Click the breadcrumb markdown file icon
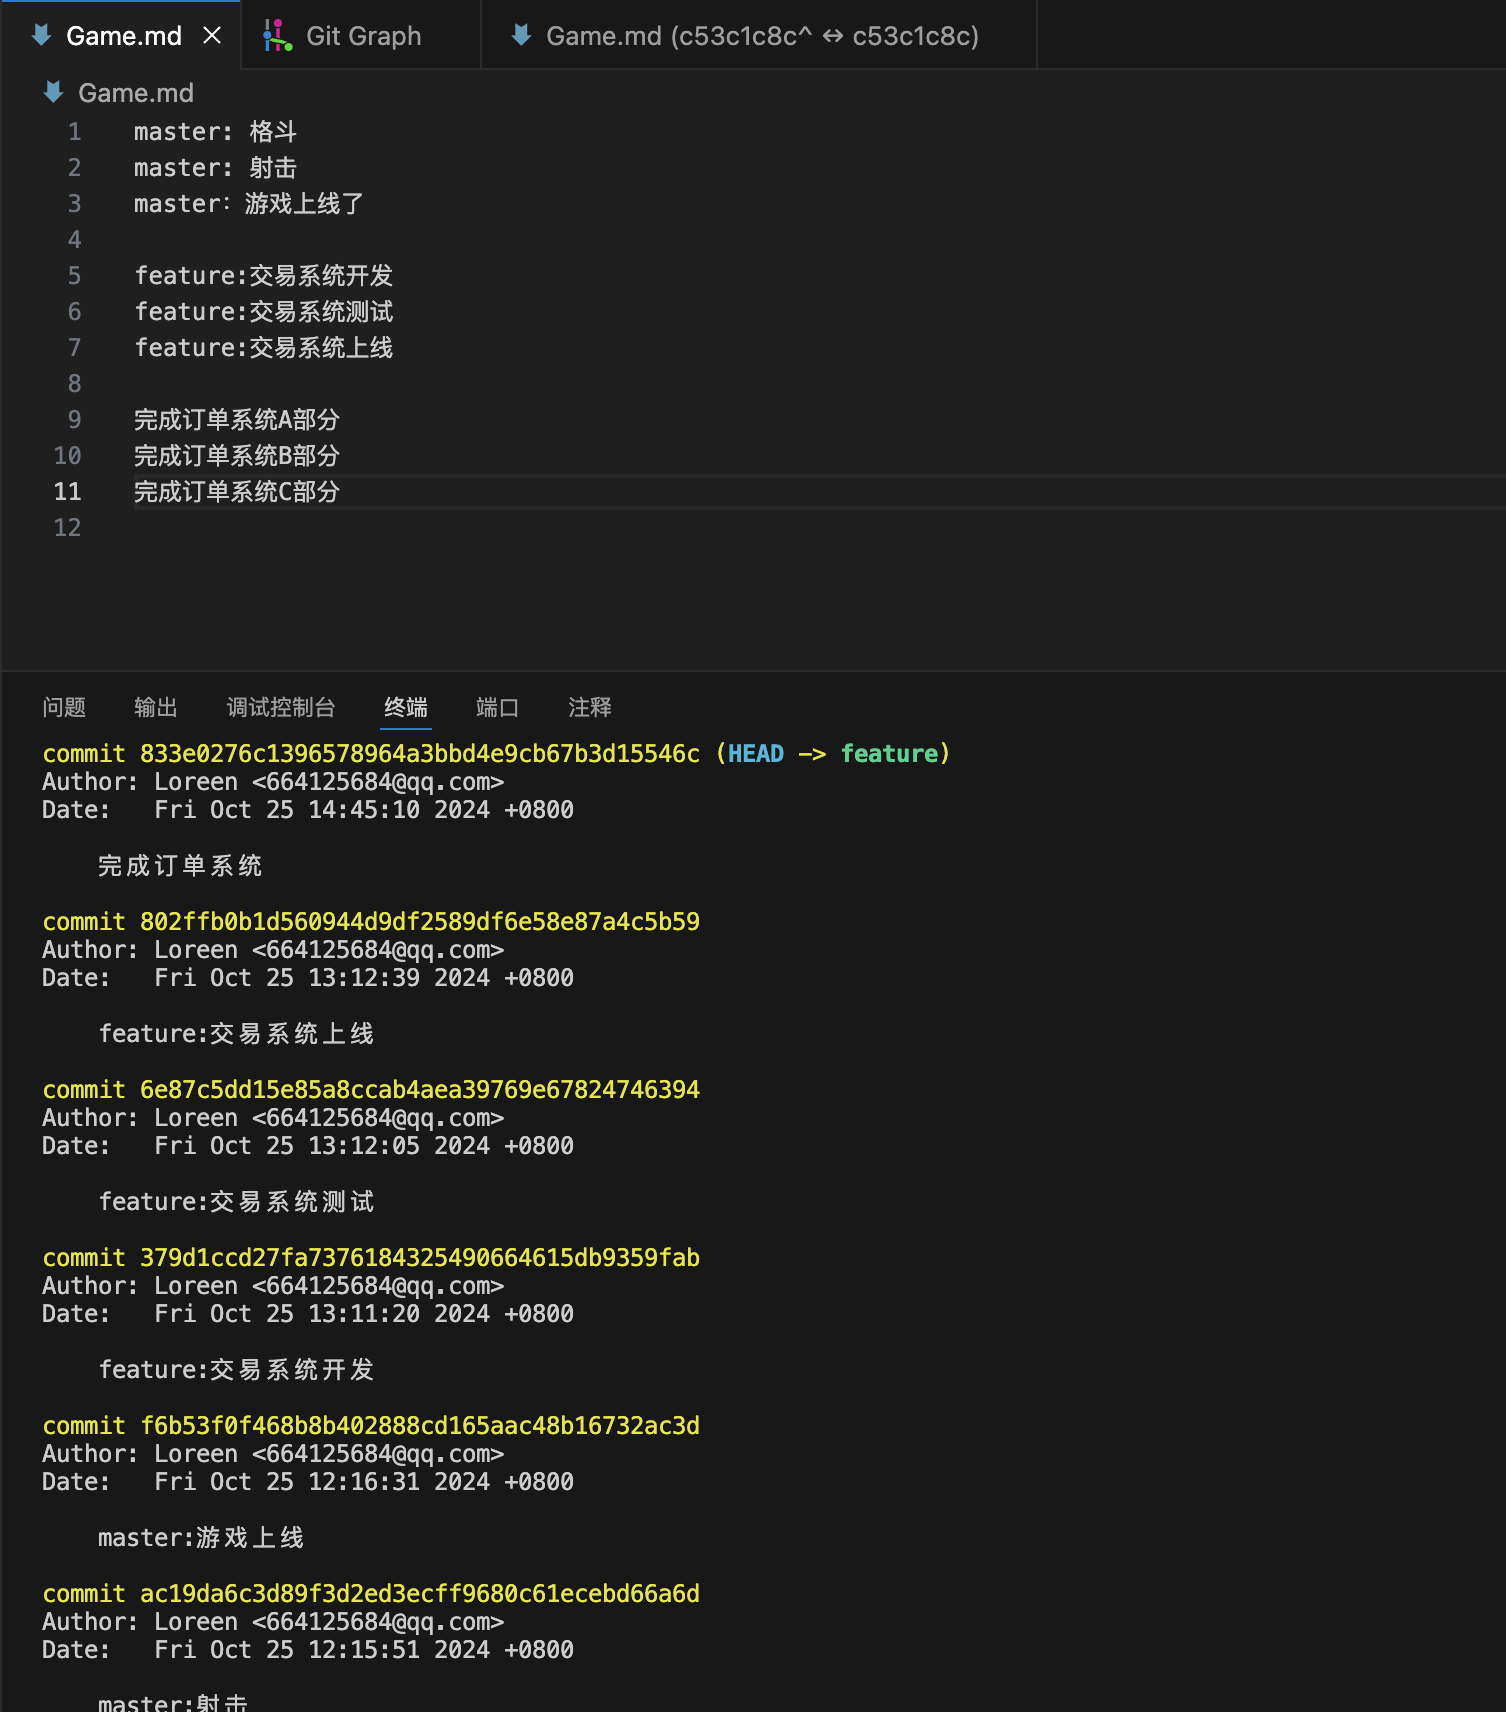1506x1712 pixels. click(54, 93)
